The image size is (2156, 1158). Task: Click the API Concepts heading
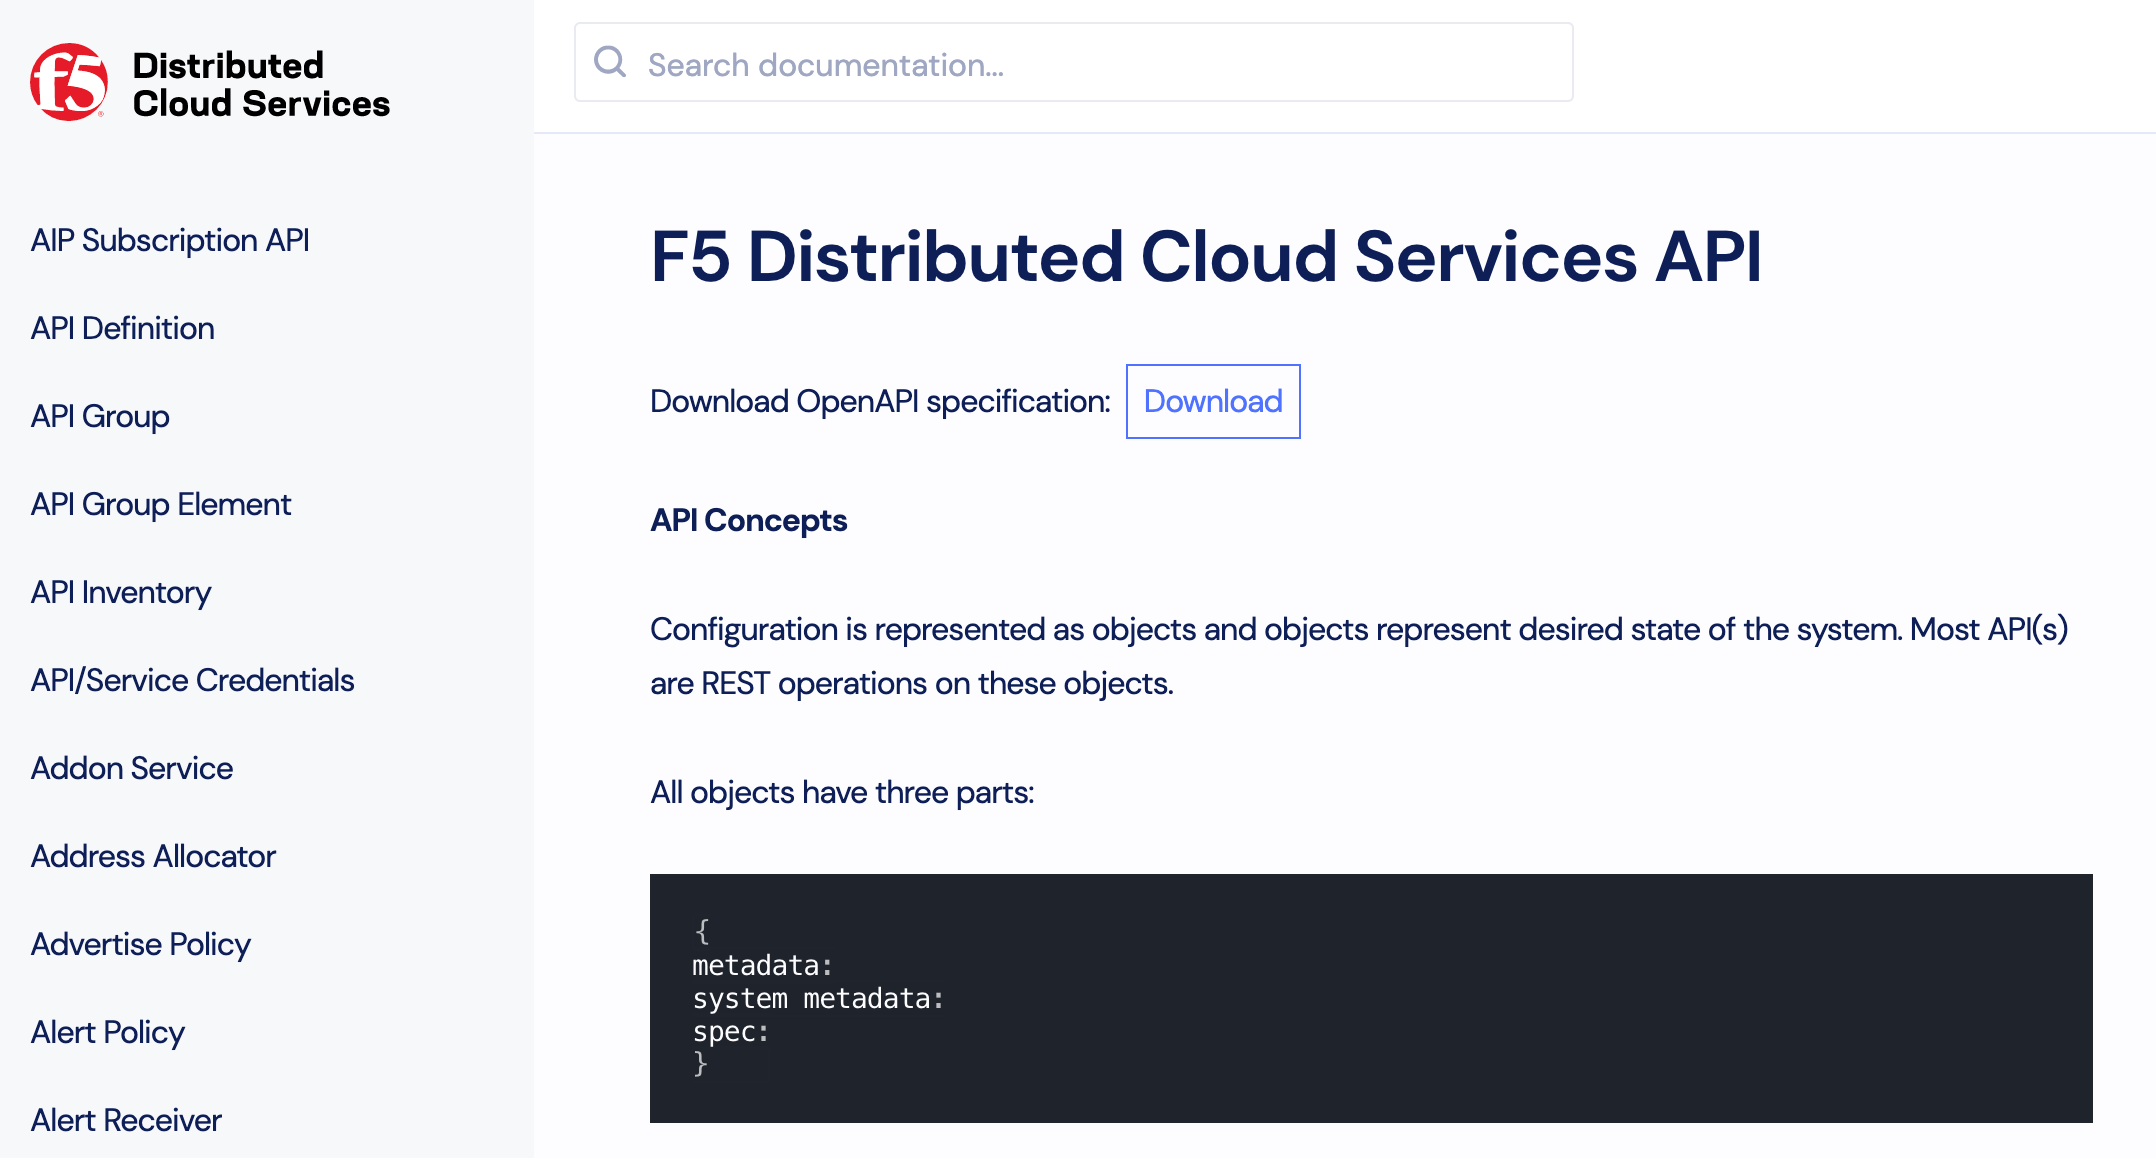[748, 520]
